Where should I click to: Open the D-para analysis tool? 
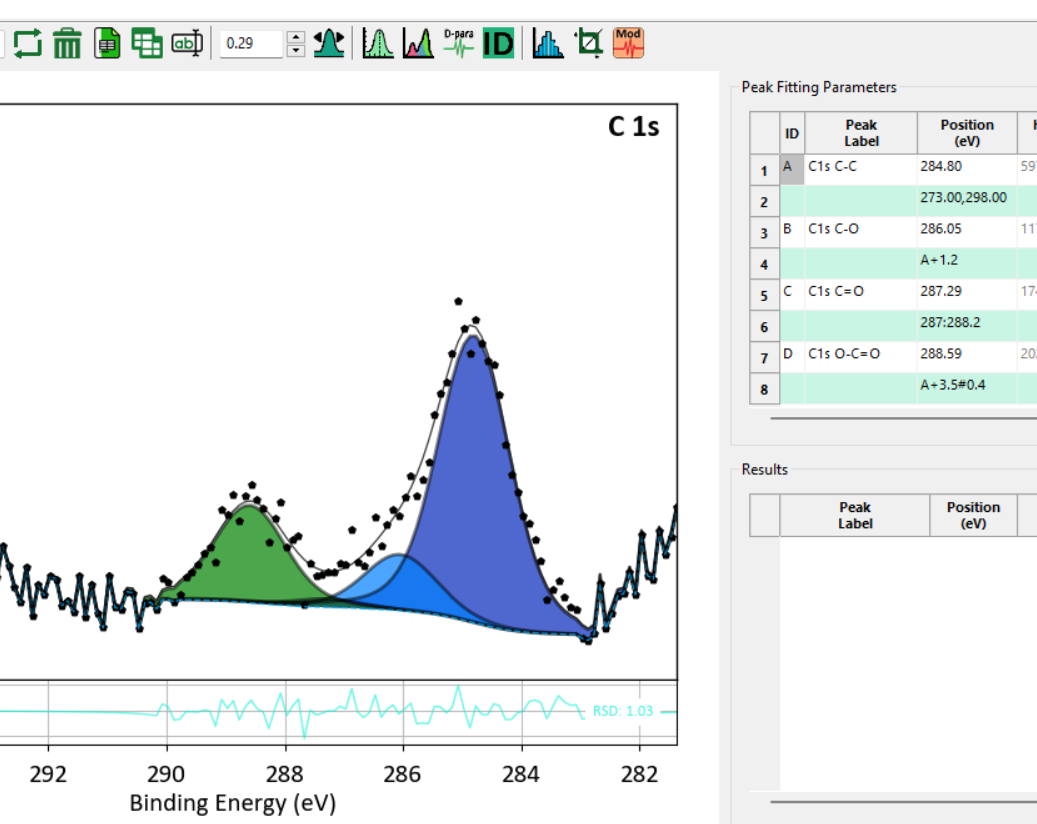[x=458, y=44]
